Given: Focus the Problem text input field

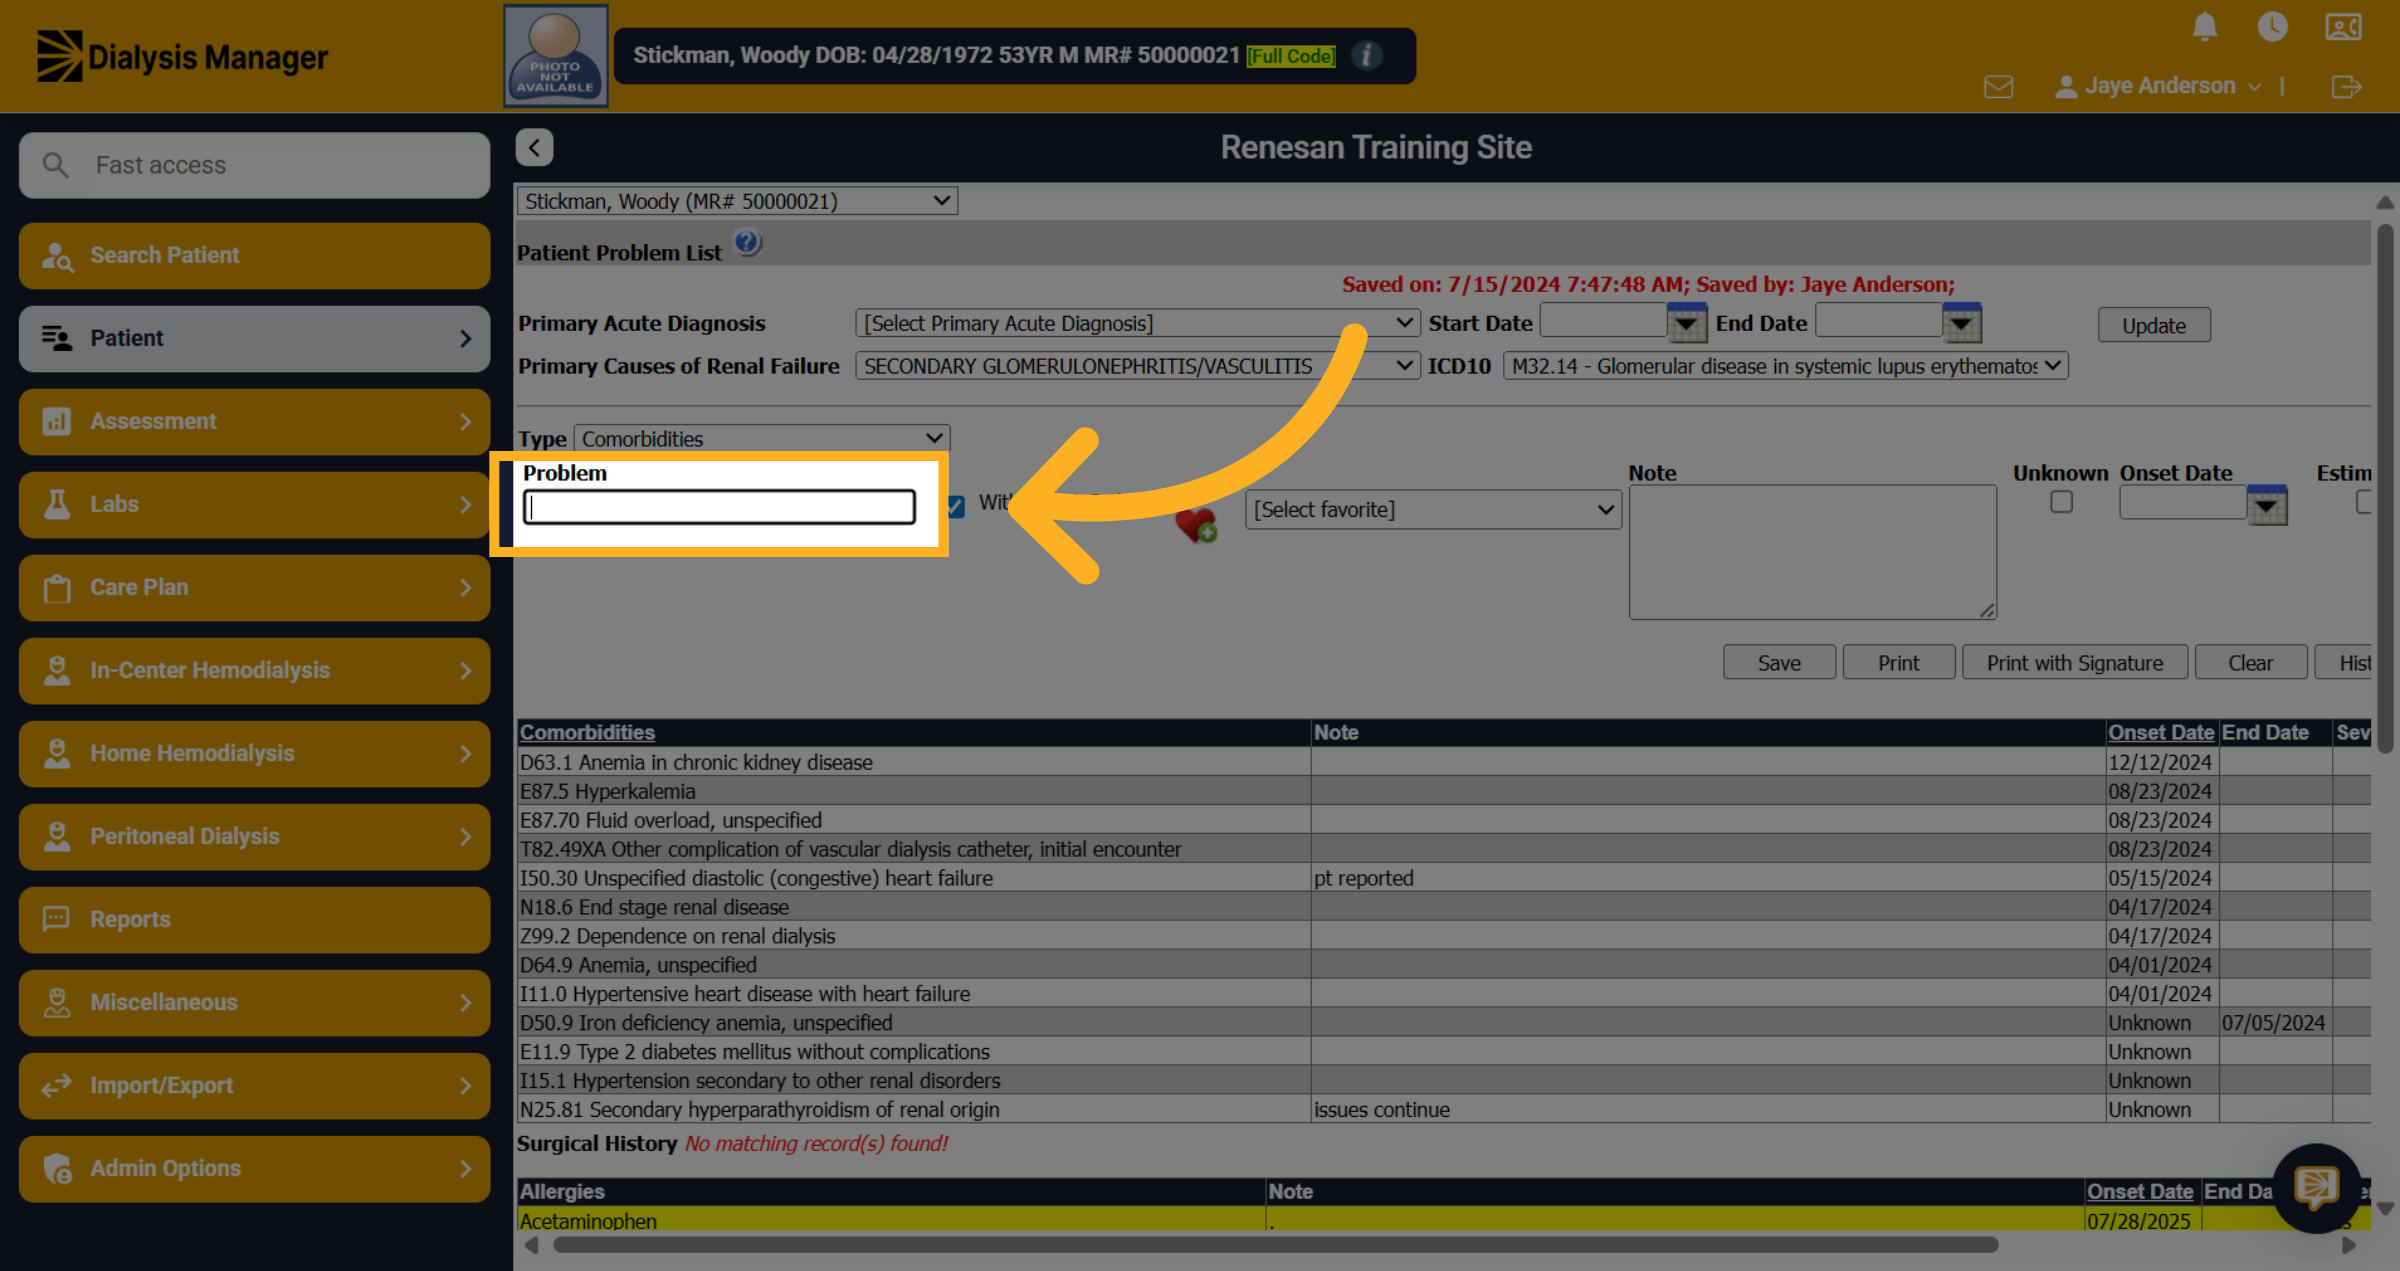Looking at the screenshot, I should tap(719, 507).
